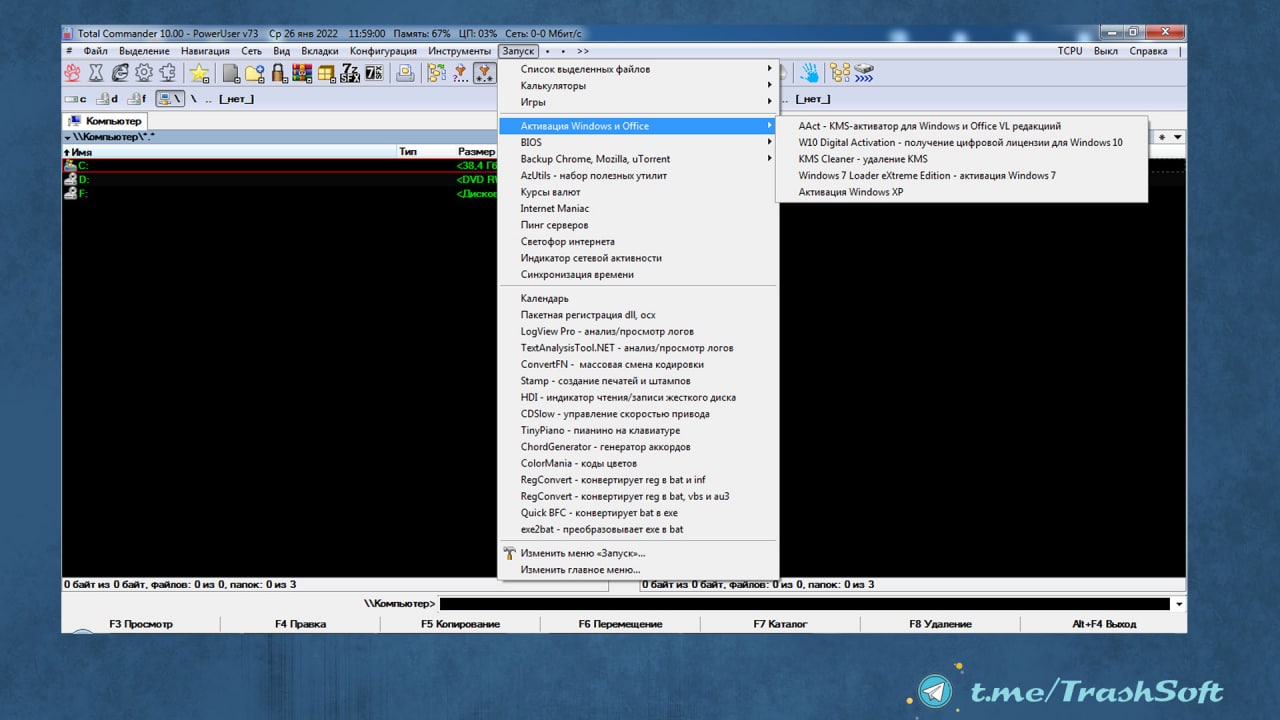
Task: Open the Конфигурация menu
Action: coord(383,51)
